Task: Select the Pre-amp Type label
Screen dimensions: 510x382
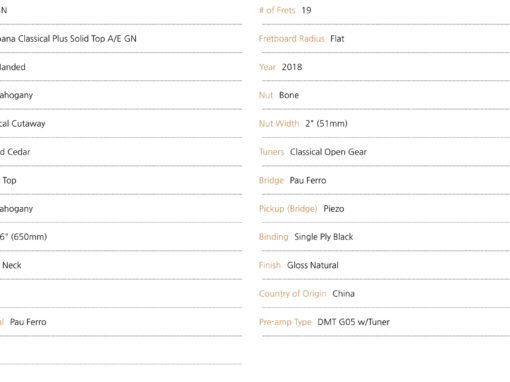Action: 285,322
